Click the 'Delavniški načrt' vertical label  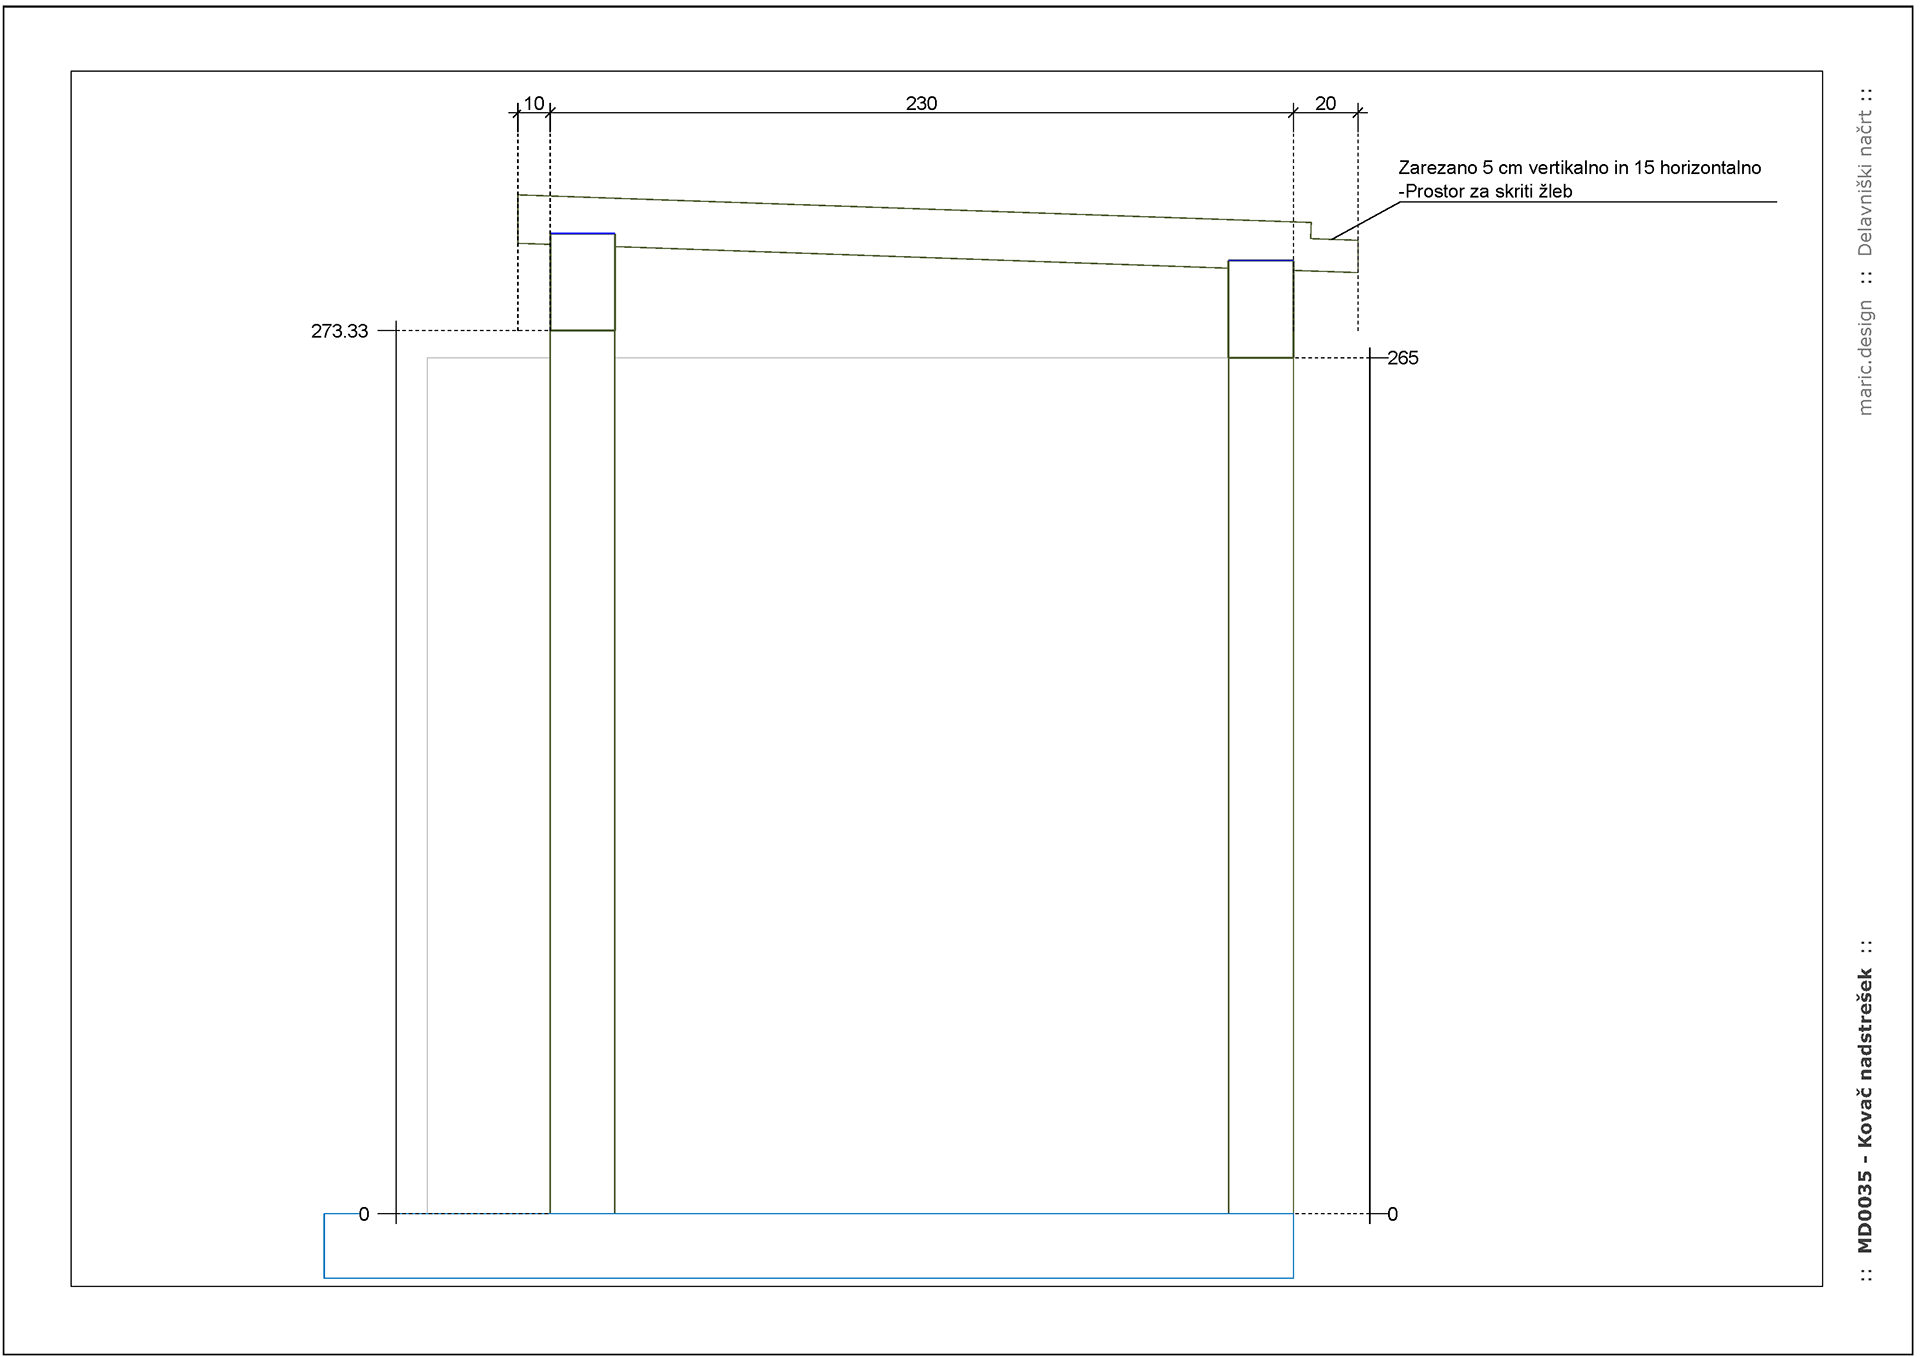point(1864,183)
